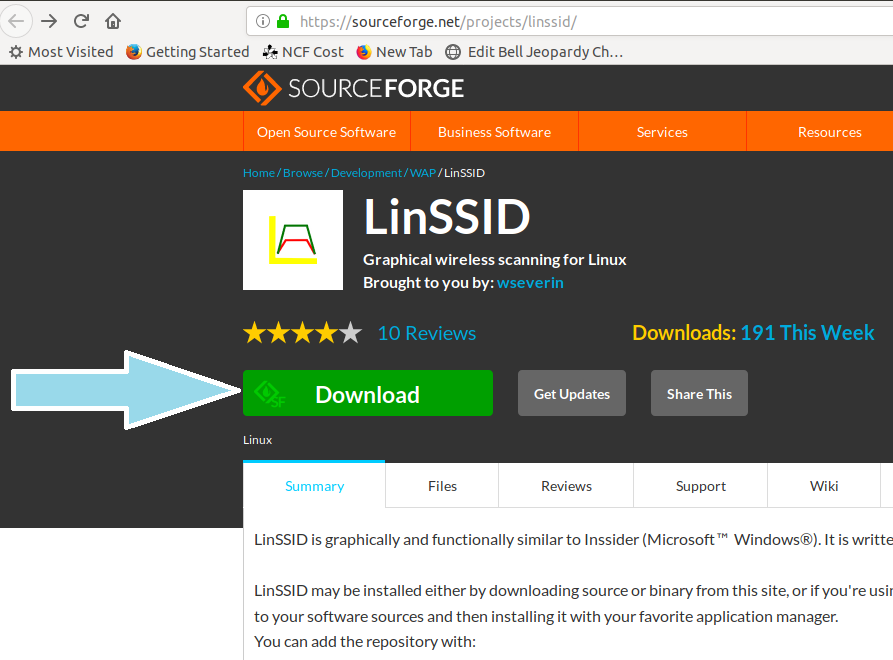Switch to the Summary tab
Screen dimensions: 893x660
coord(314,486)
